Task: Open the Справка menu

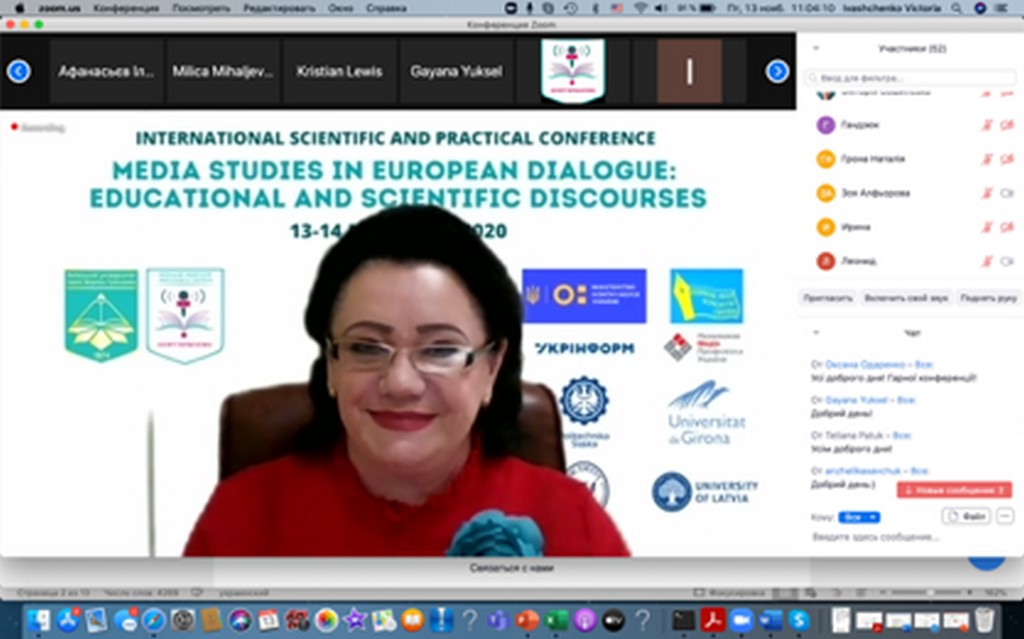Action: tap(386, 7)
